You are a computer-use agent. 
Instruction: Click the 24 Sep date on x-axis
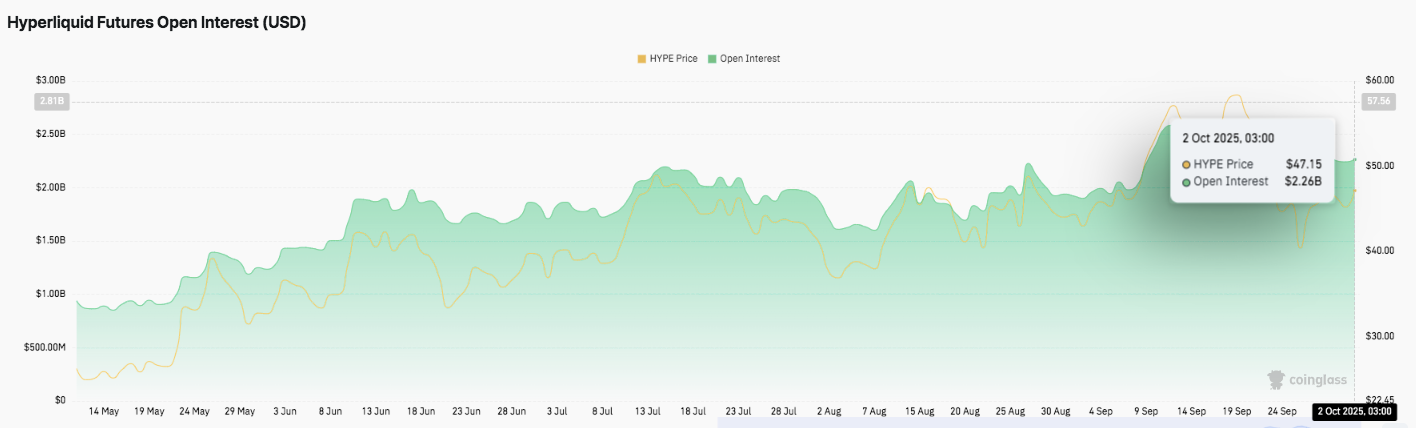pyautogui.click(x=1282, y=411)
